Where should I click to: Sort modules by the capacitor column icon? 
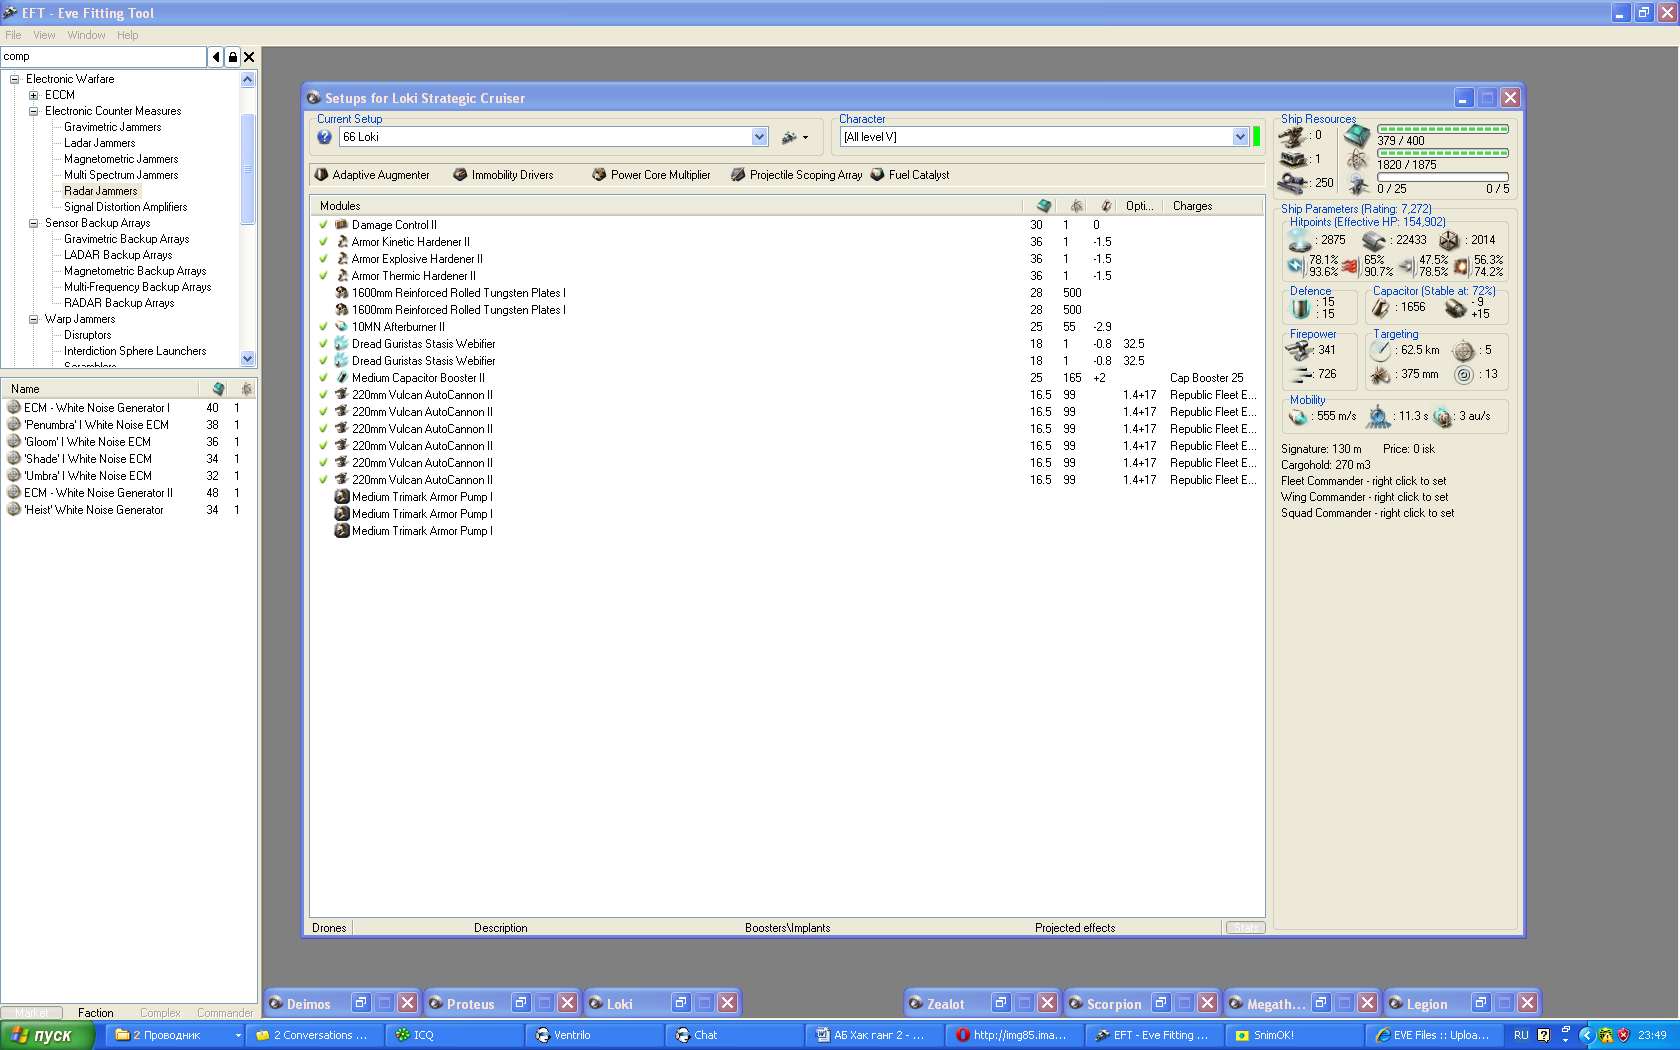1106,206
